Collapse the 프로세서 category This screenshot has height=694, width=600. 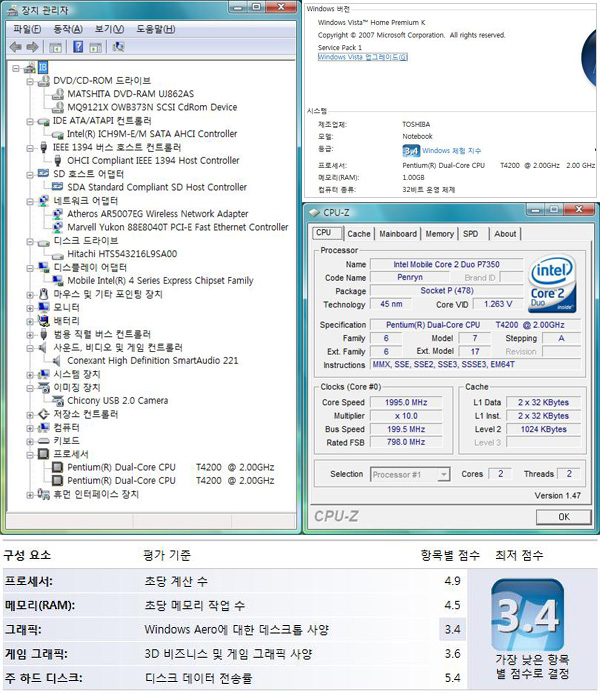[30, 454]
